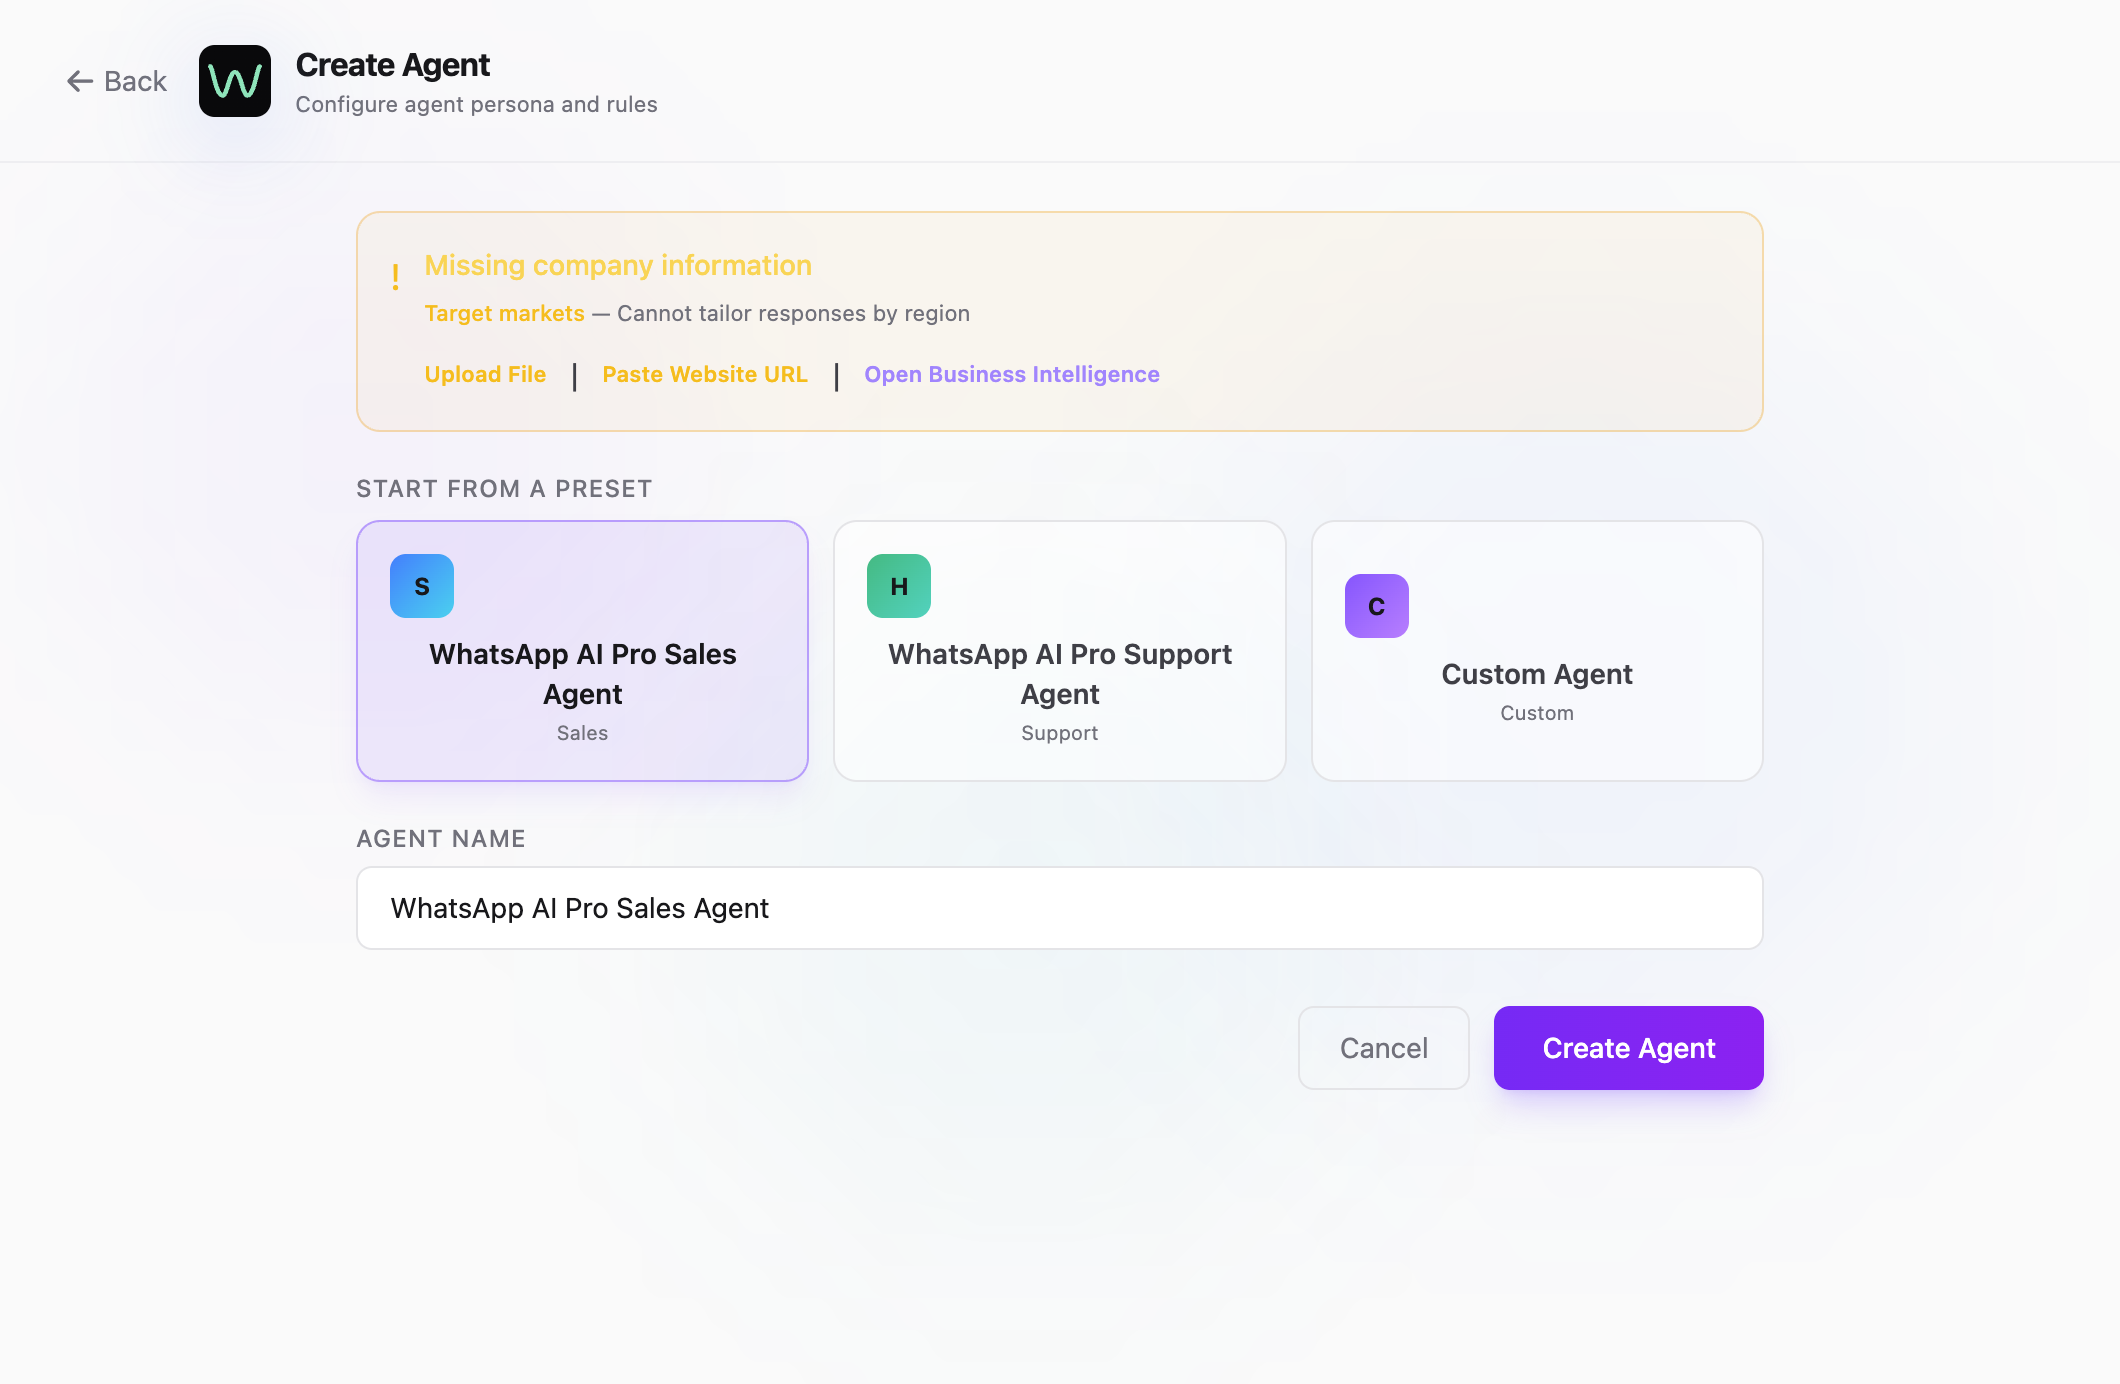Click the Paste Website URL link

(705, 374)
